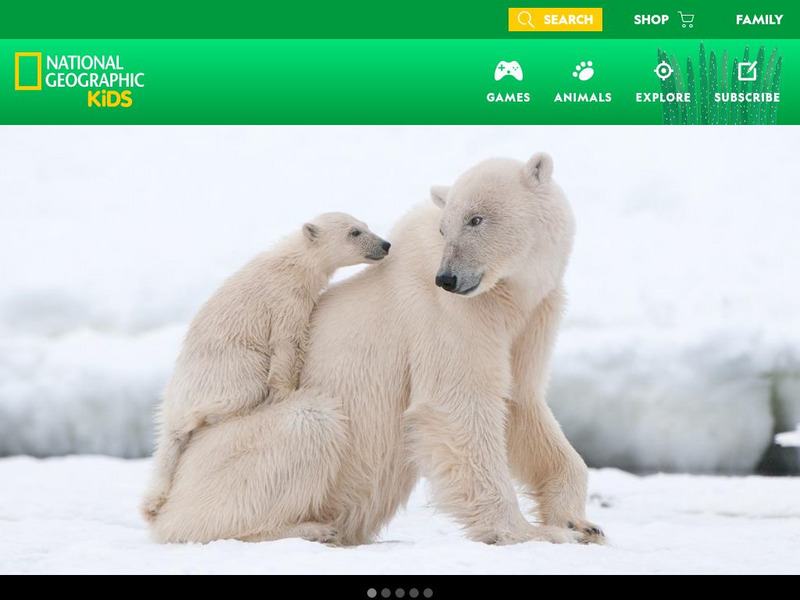
Task: Select the pencil-and-paper Subscribe icon
Action: click(747, 71)
